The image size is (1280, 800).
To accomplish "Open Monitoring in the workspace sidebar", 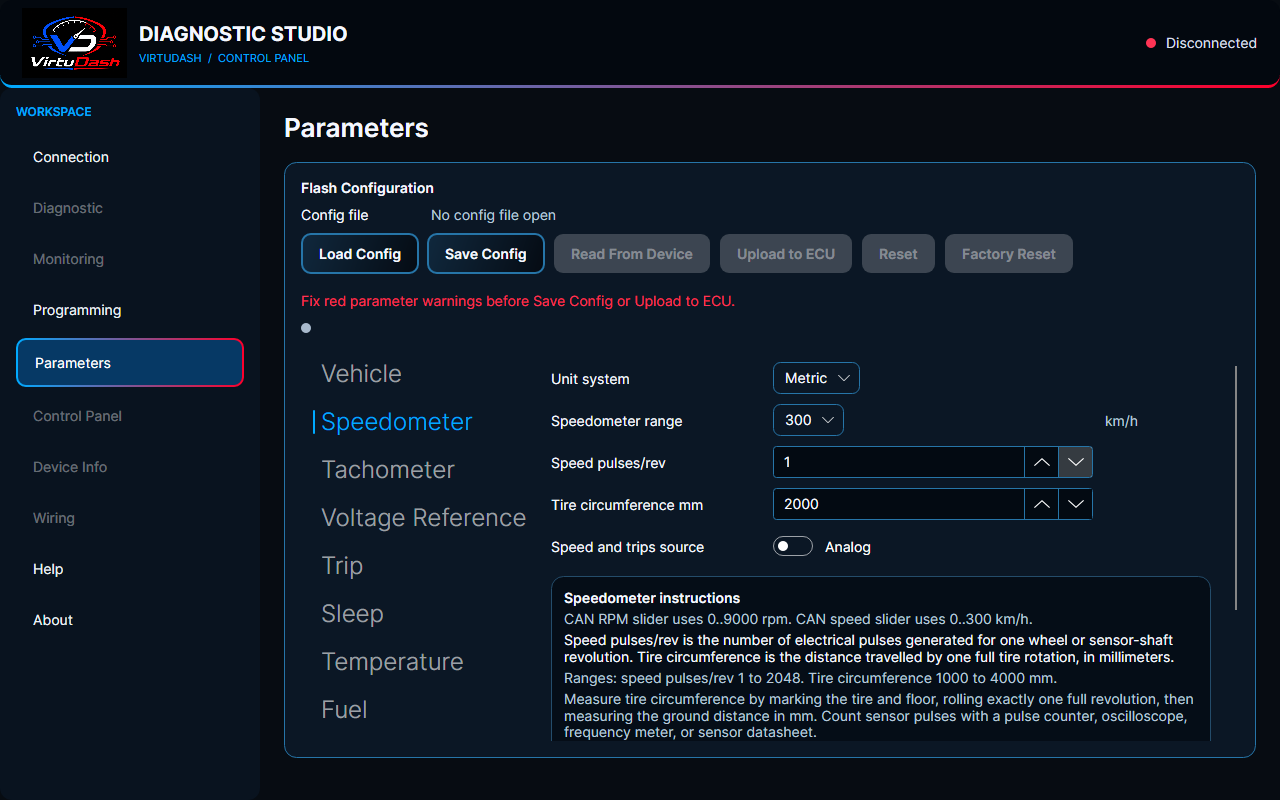I will pyautogui.click(x=130, y=259).
